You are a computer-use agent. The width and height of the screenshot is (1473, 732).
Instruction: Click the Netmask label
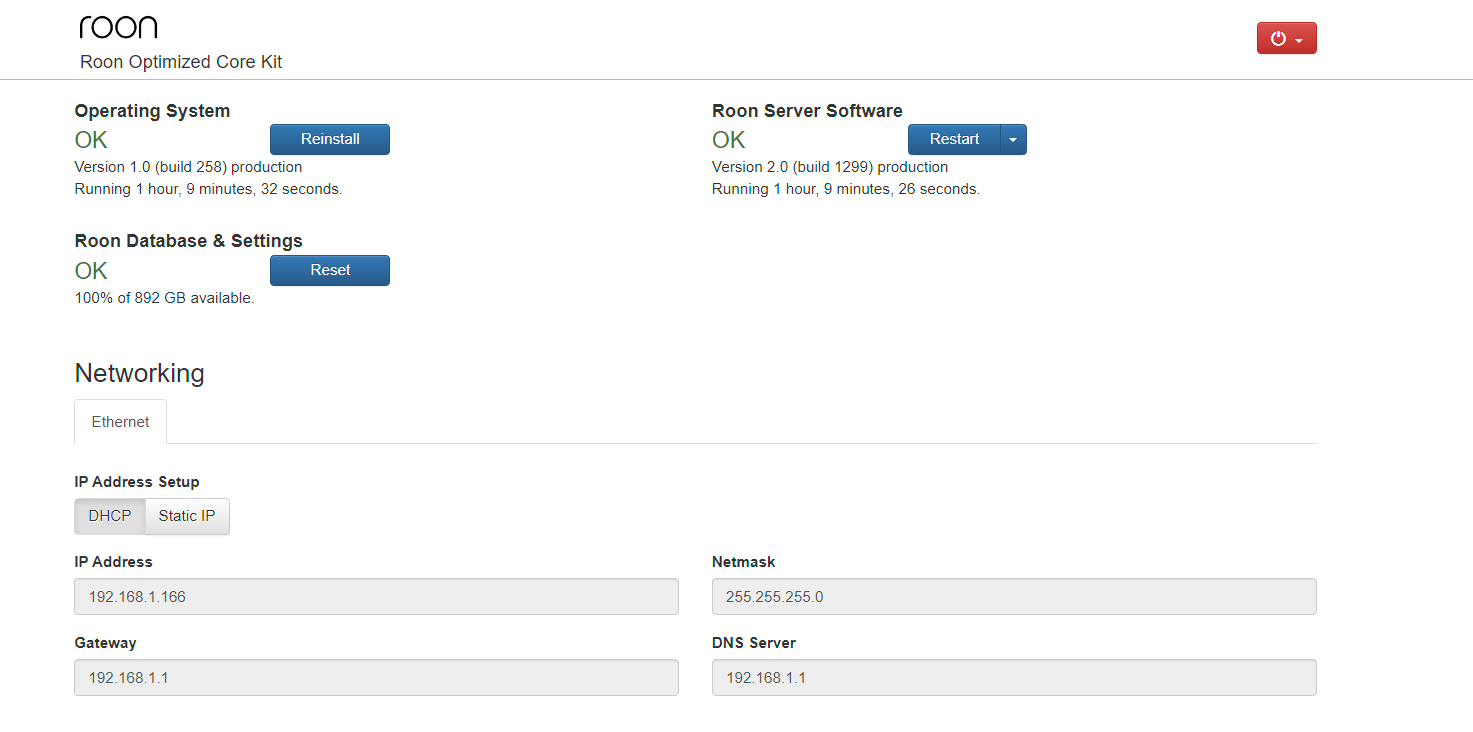point(743,562)
